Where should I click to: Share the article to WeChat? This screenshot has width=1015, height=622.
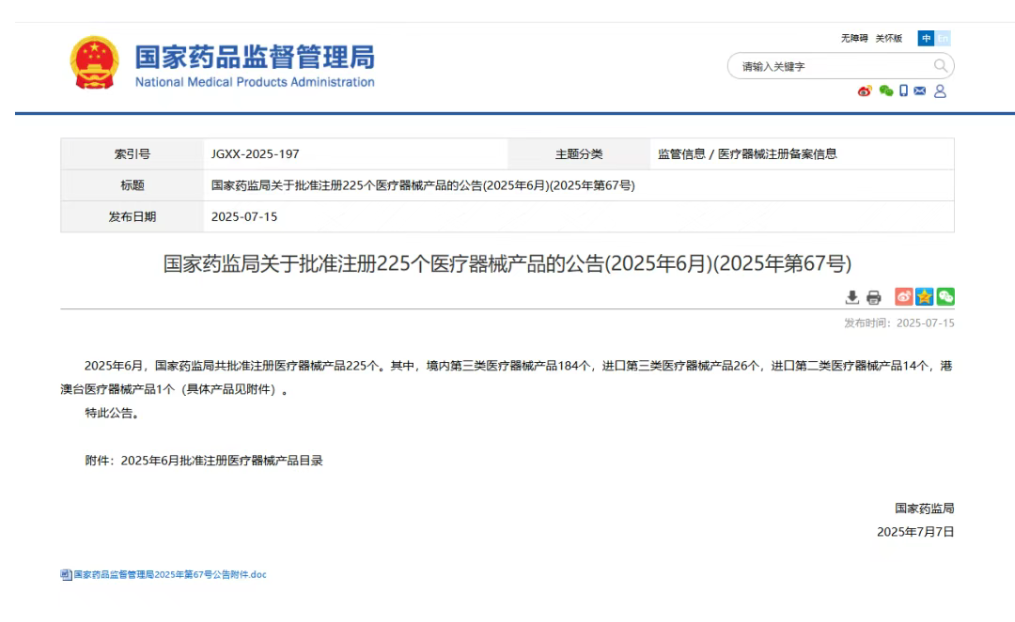(x=945, y=297)
